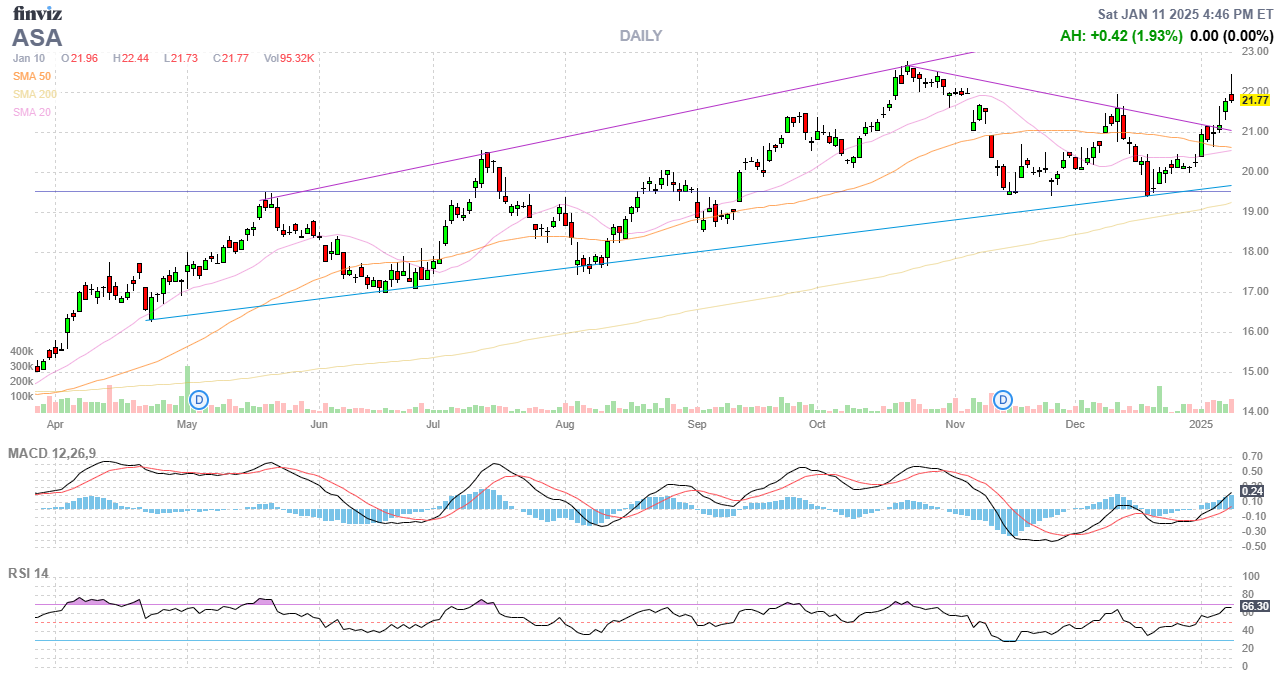This screenshot has height=682, width=1287.
Task: Click the Vol 95.32K readout
Action: pos(289,58)
